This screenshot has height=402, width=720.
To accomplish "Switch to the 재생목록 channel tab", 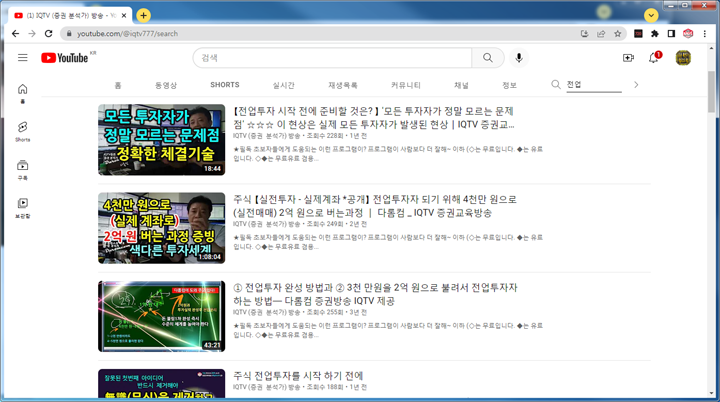I will point(343,85).
